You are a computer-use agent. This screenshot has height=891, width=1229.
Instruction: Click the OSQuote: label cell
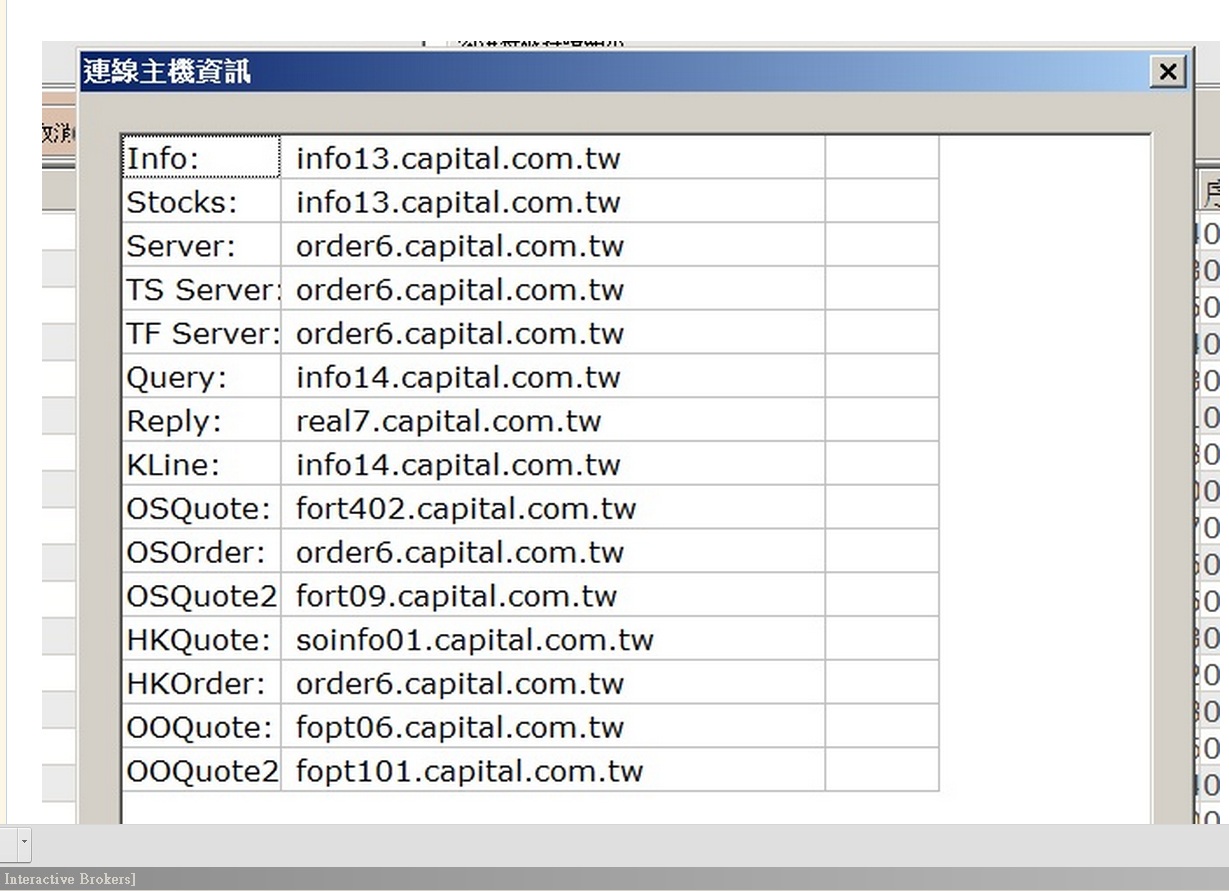click(202, 508)
